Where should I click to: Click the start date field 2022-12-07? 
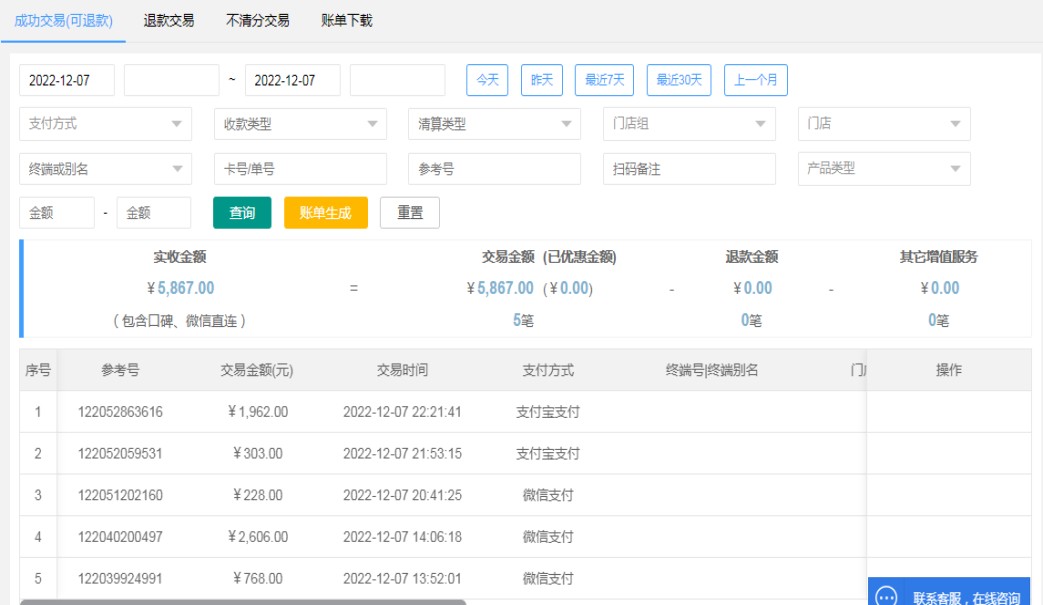tap(67, 80)
